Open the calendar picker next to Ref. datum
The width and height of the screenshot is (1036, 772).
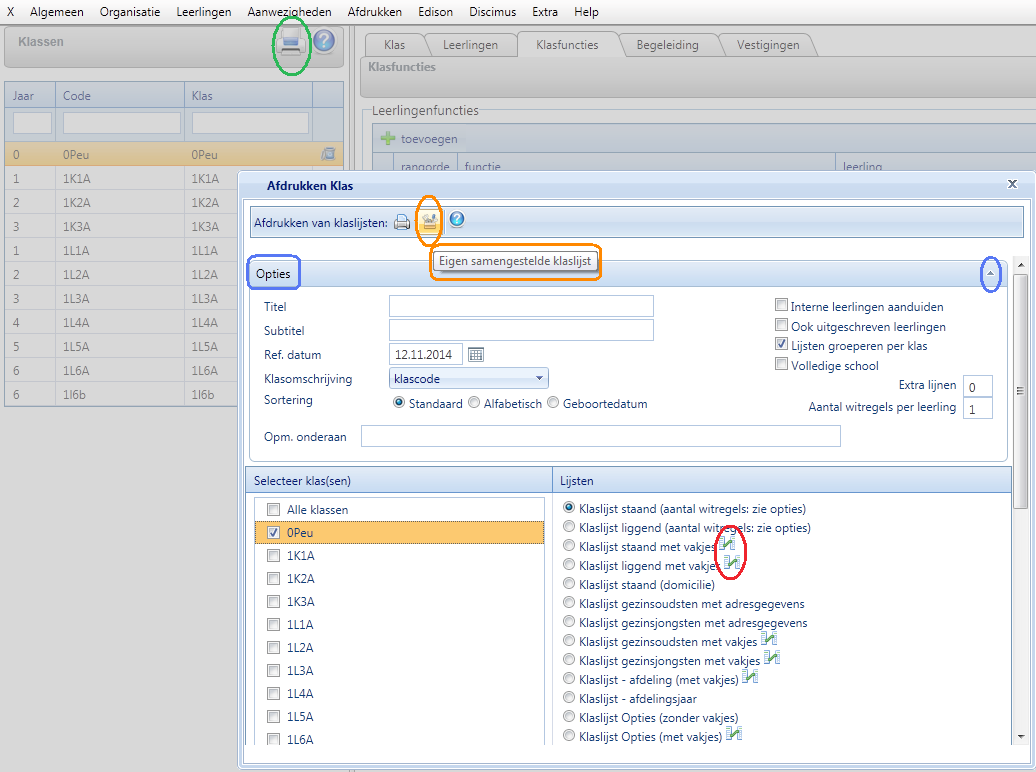pos(476,354)
